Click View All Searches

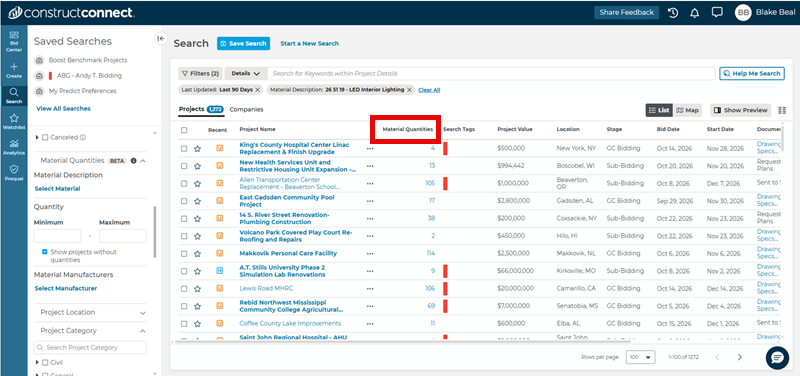pos(63,109)
